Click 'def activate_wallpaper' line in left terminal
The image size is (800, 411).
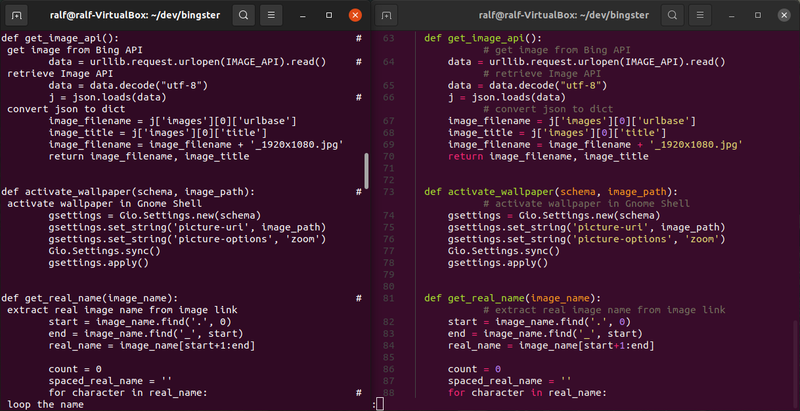[128, 192]
